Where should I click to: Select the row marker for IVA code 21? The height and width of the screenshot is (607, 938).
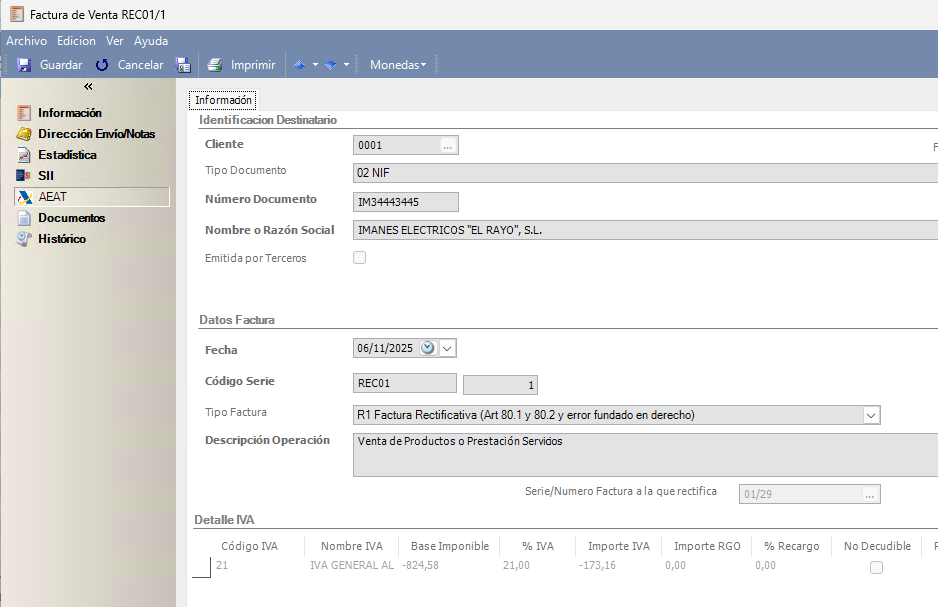(201, 567)
